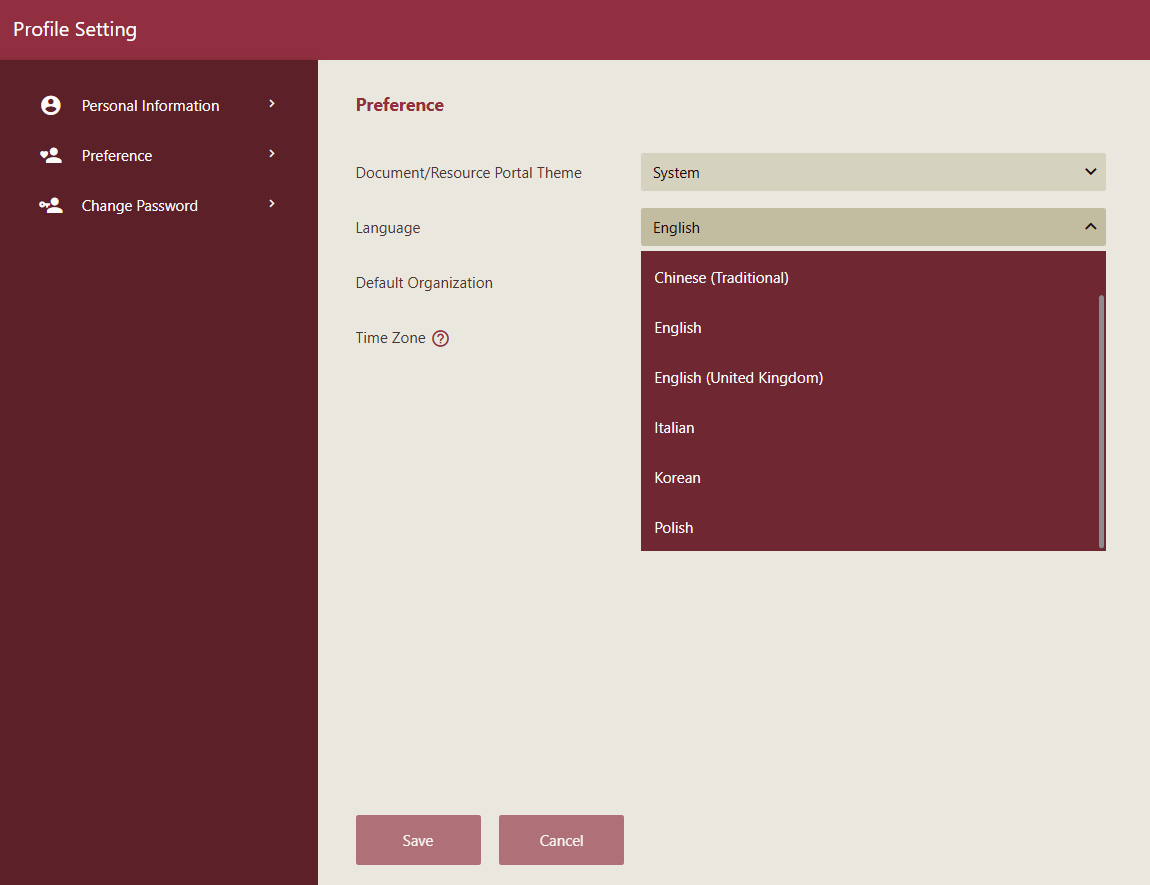Click the language list scrollbar
The height and width of the screenshot is (885, 1150).
pos(1101,422)
